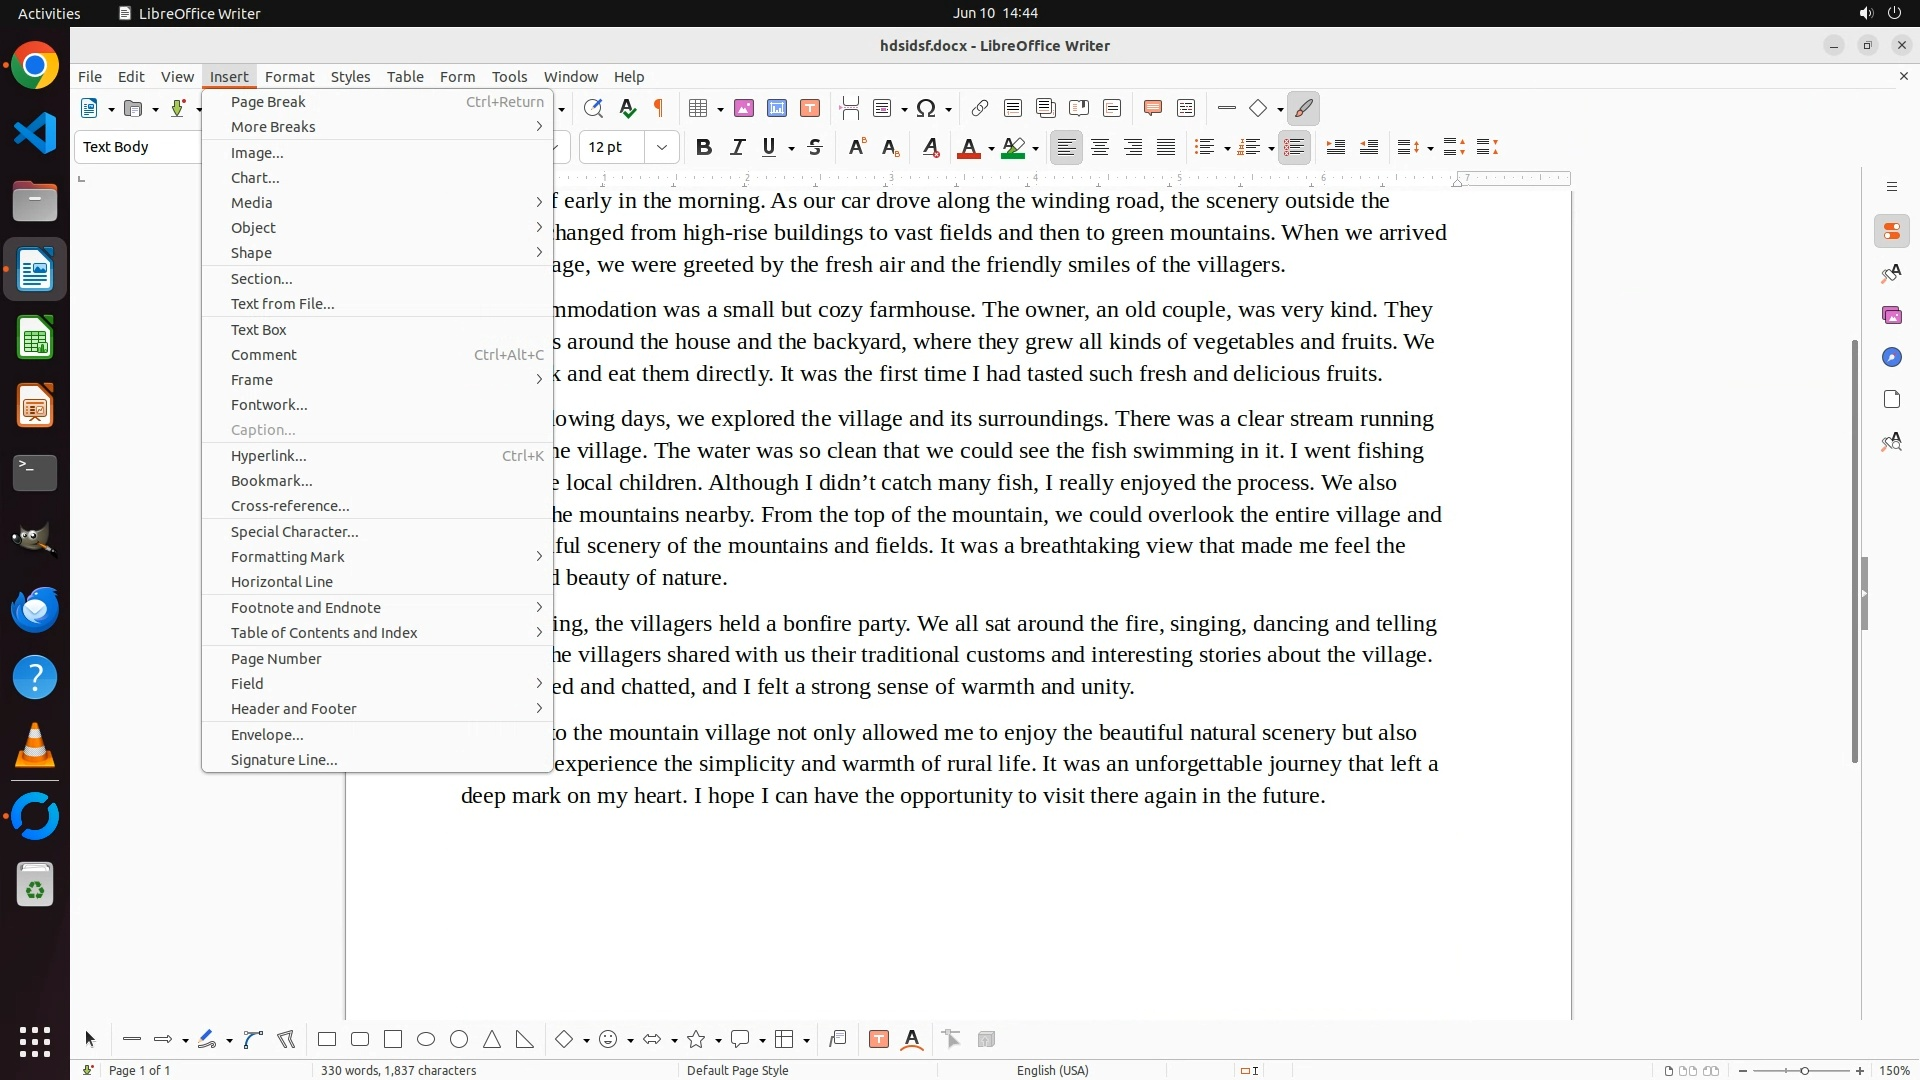This screenshot has width=1920, height=1080.
Task: Toggle strikethrough formatting
Action: (x=815, y=148)
